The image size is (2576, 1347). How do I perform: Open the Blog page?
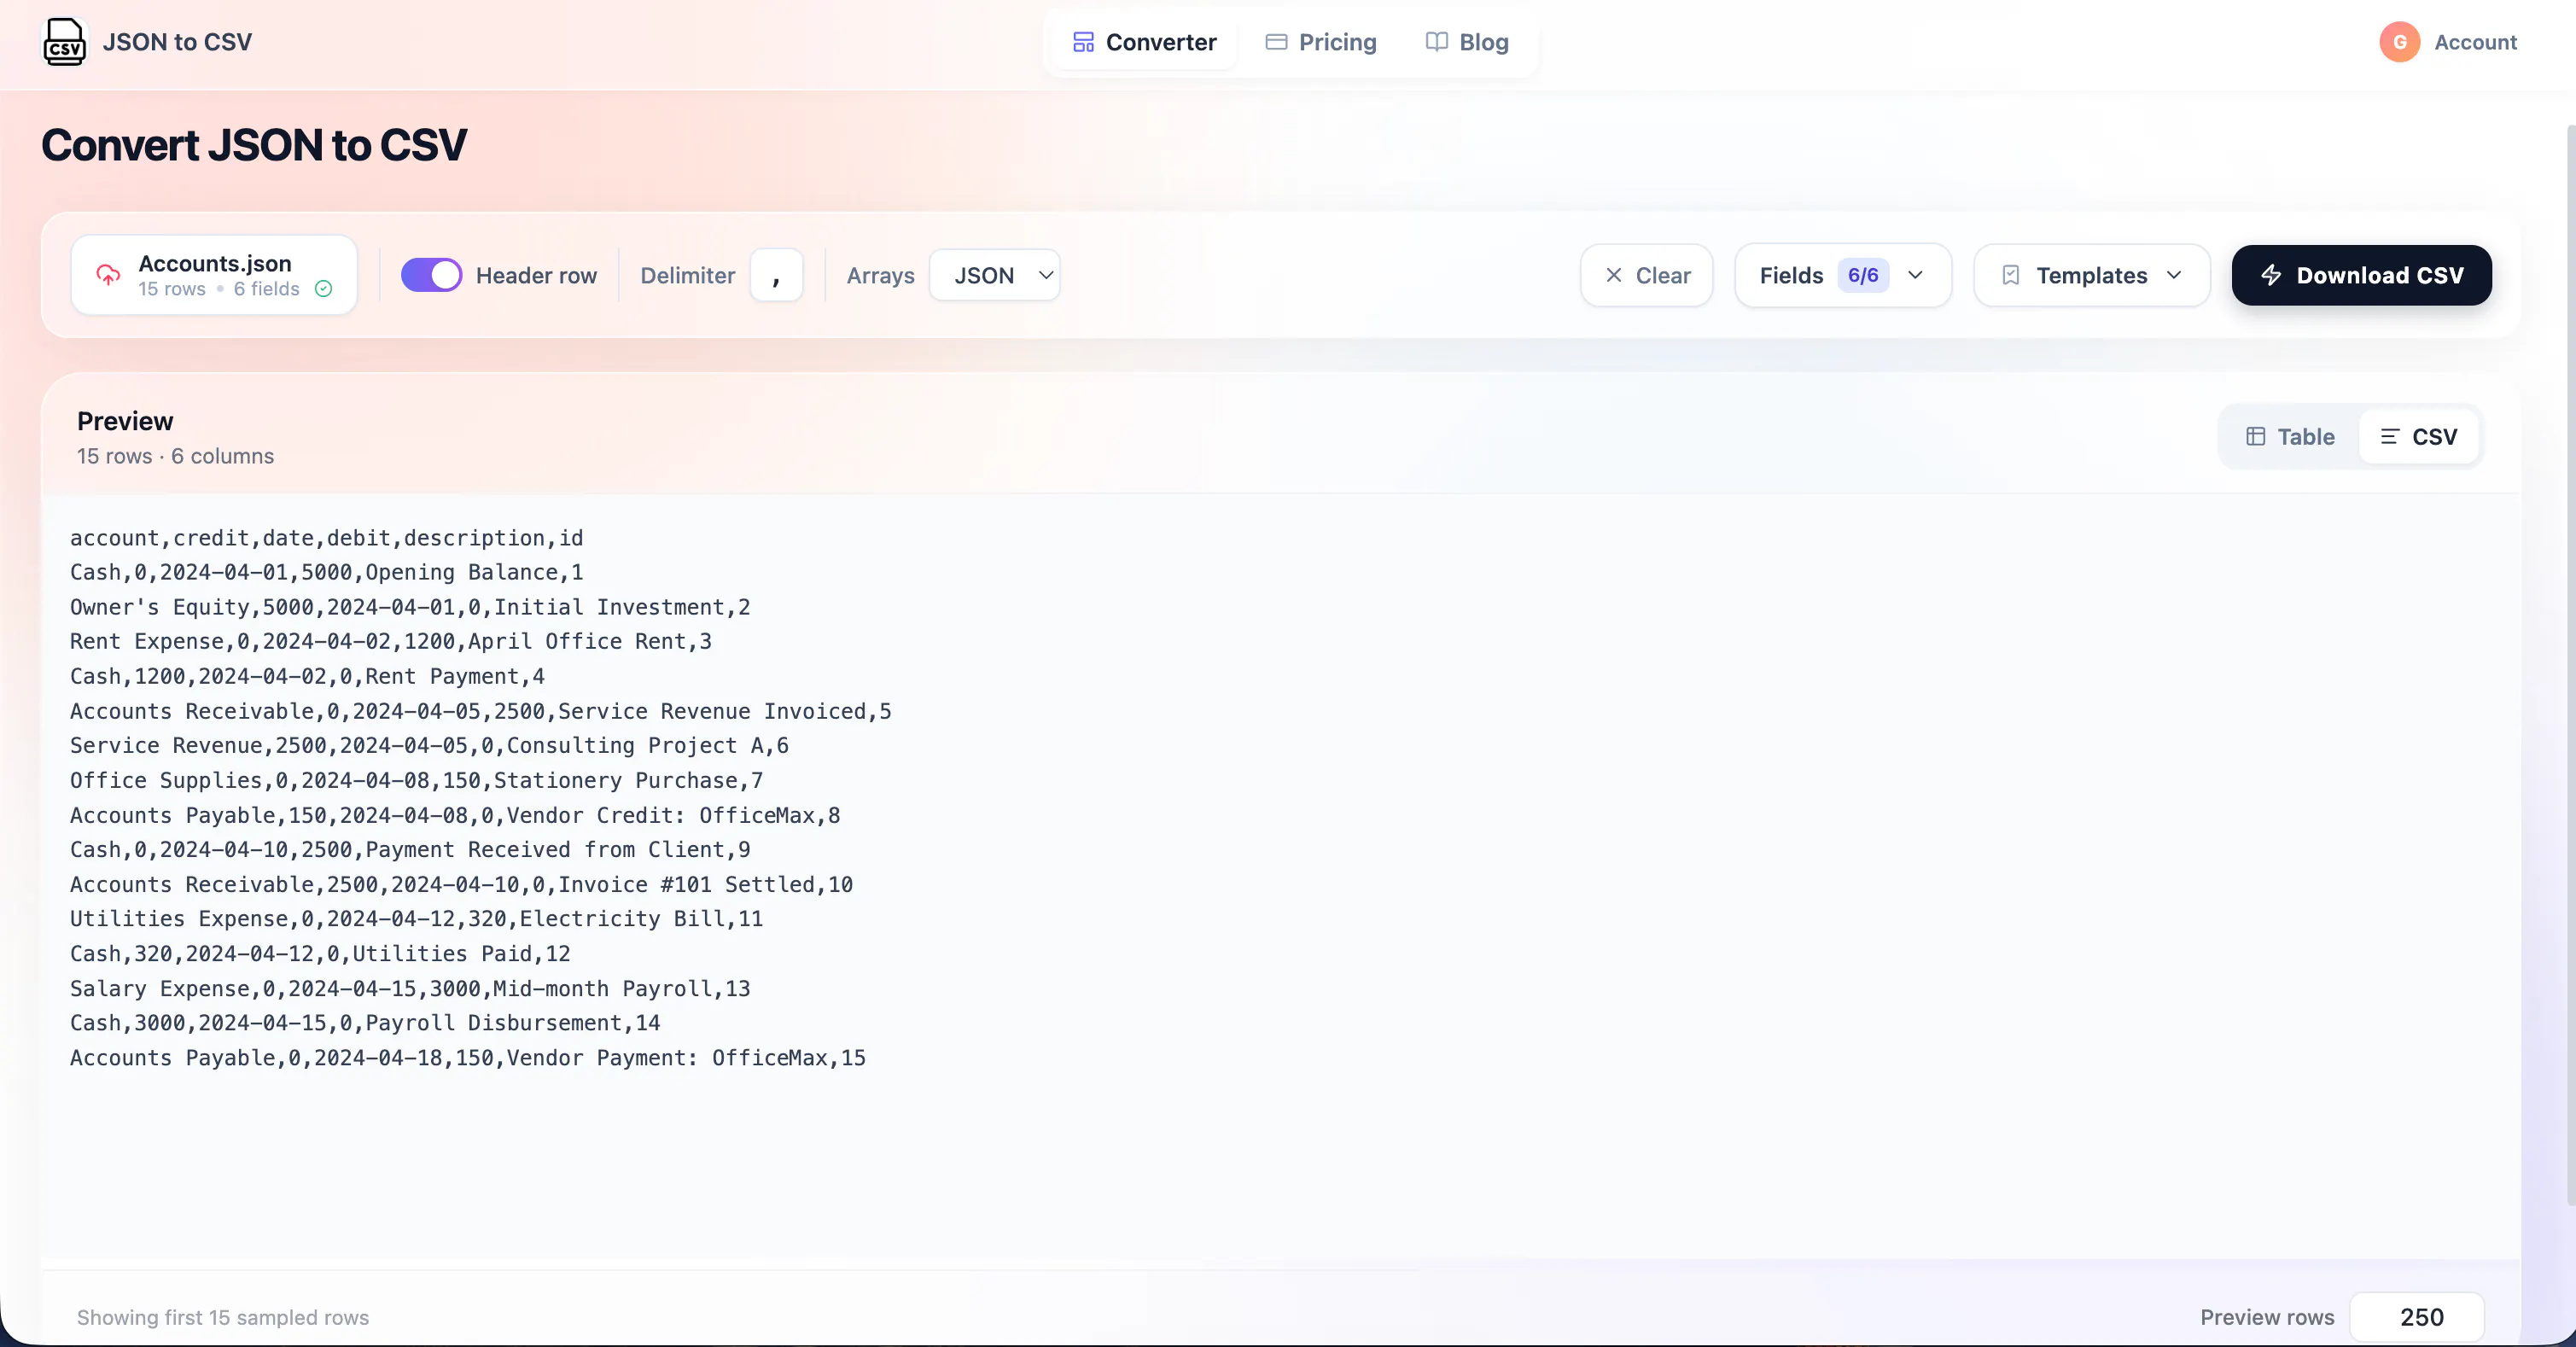click(x=1466, y=42)
